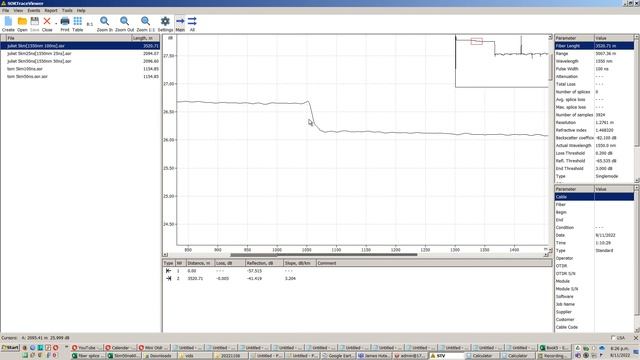Click the graph vertical scrollbar up arrow
Screen dimensions: 640x360
coord(550,37)
